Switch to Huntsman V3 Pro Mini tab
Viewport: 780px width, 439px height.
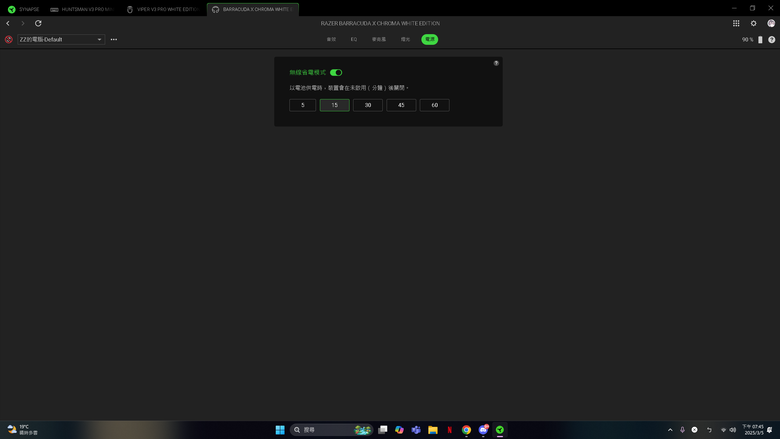(83, 9)
